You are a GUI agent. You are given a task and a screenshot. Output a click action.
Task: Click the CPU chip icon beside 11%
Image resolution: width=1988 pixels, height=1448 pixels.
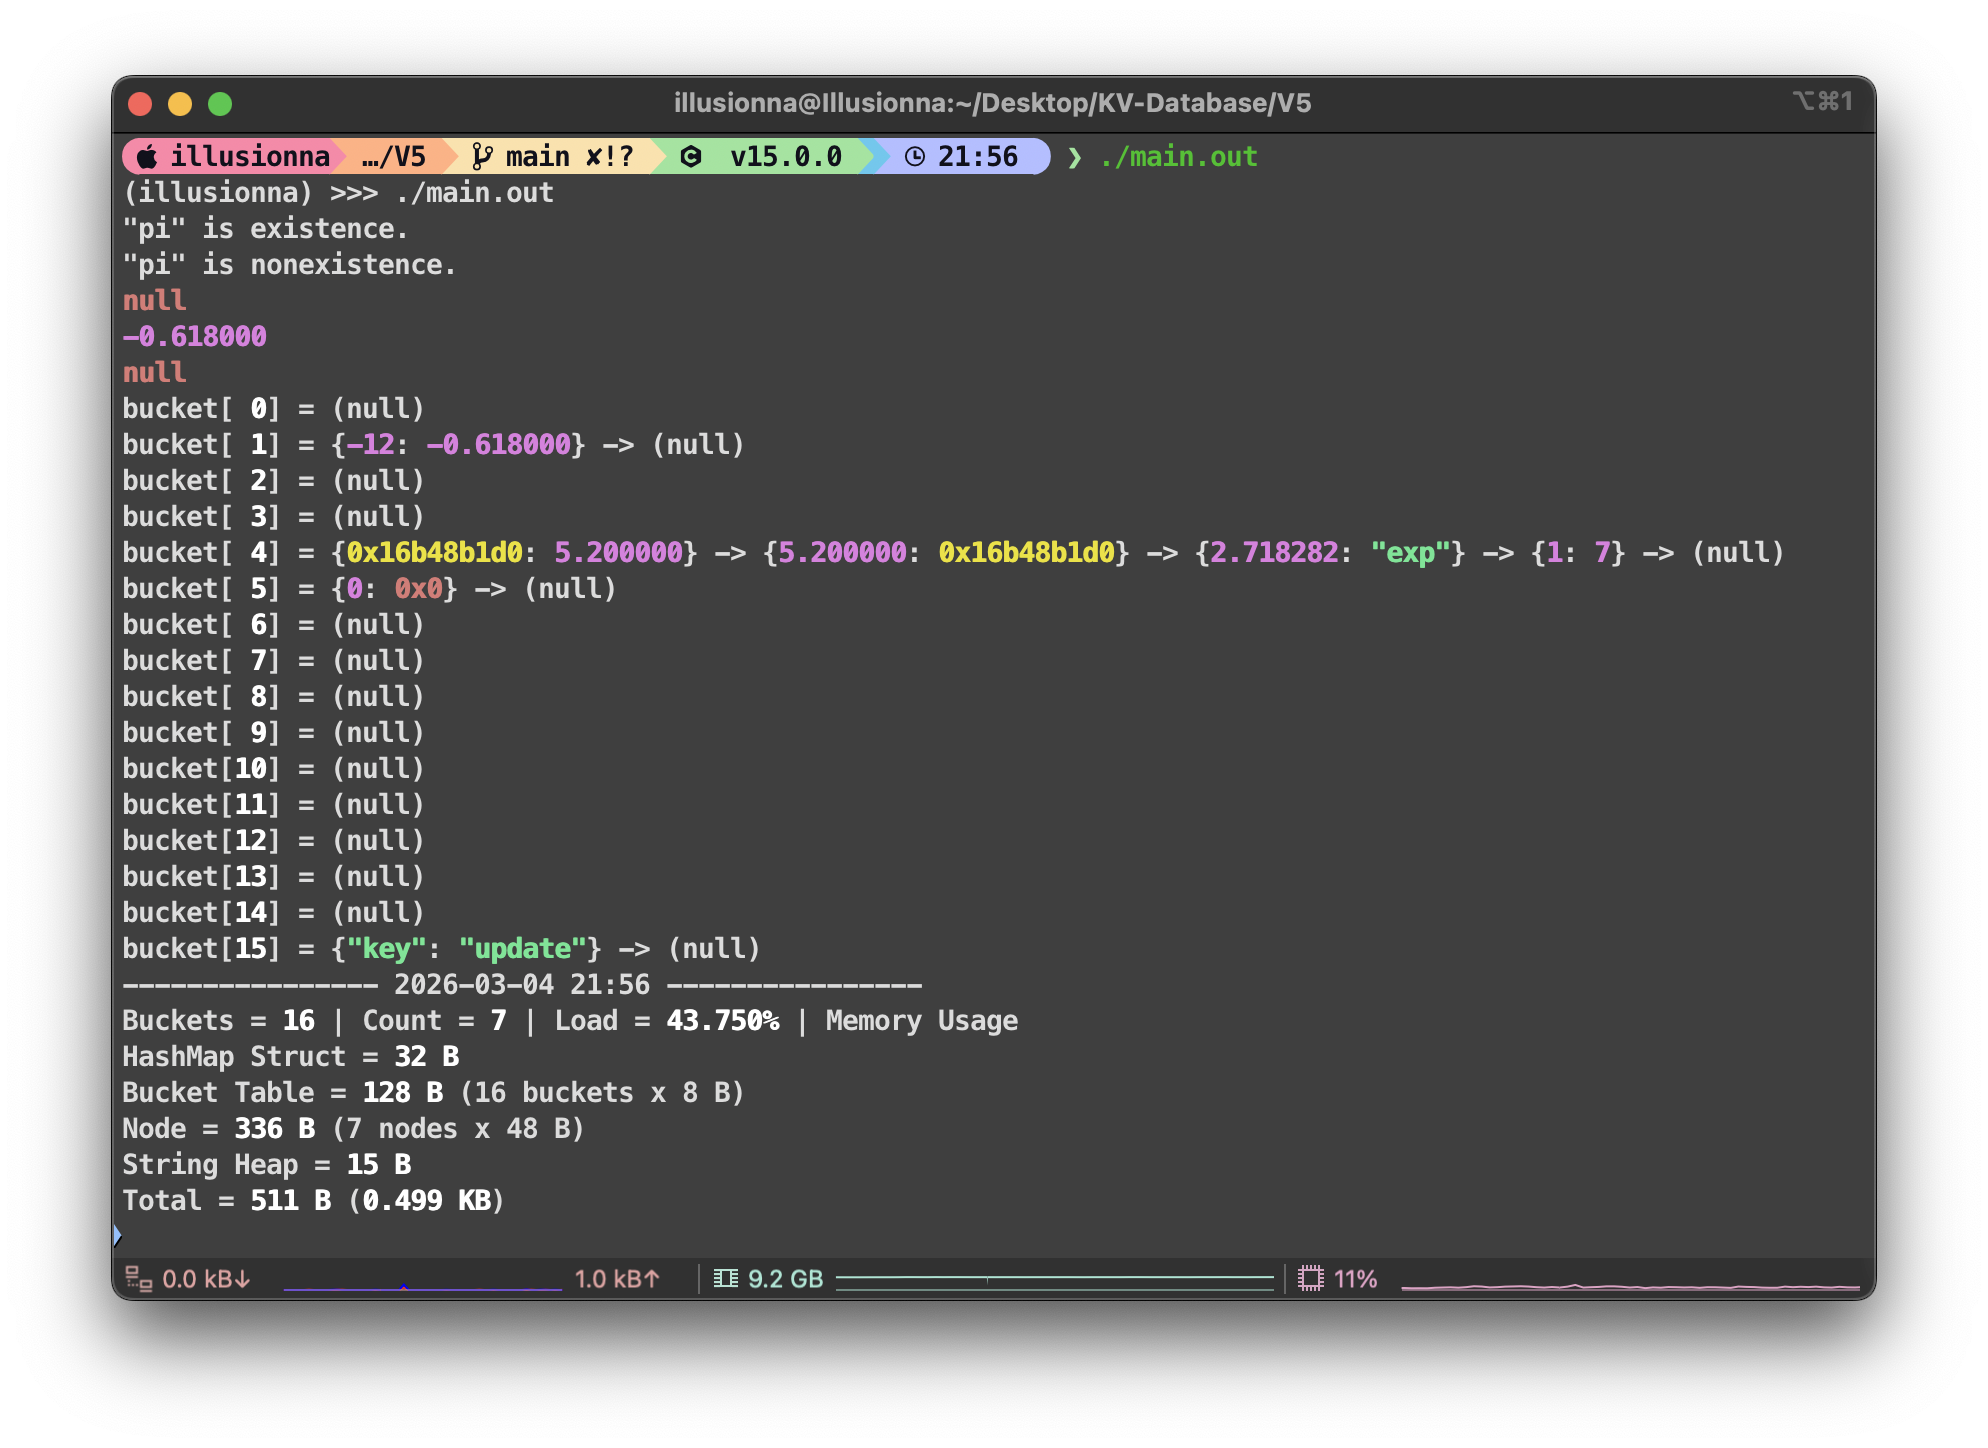click(1311, 1279)
